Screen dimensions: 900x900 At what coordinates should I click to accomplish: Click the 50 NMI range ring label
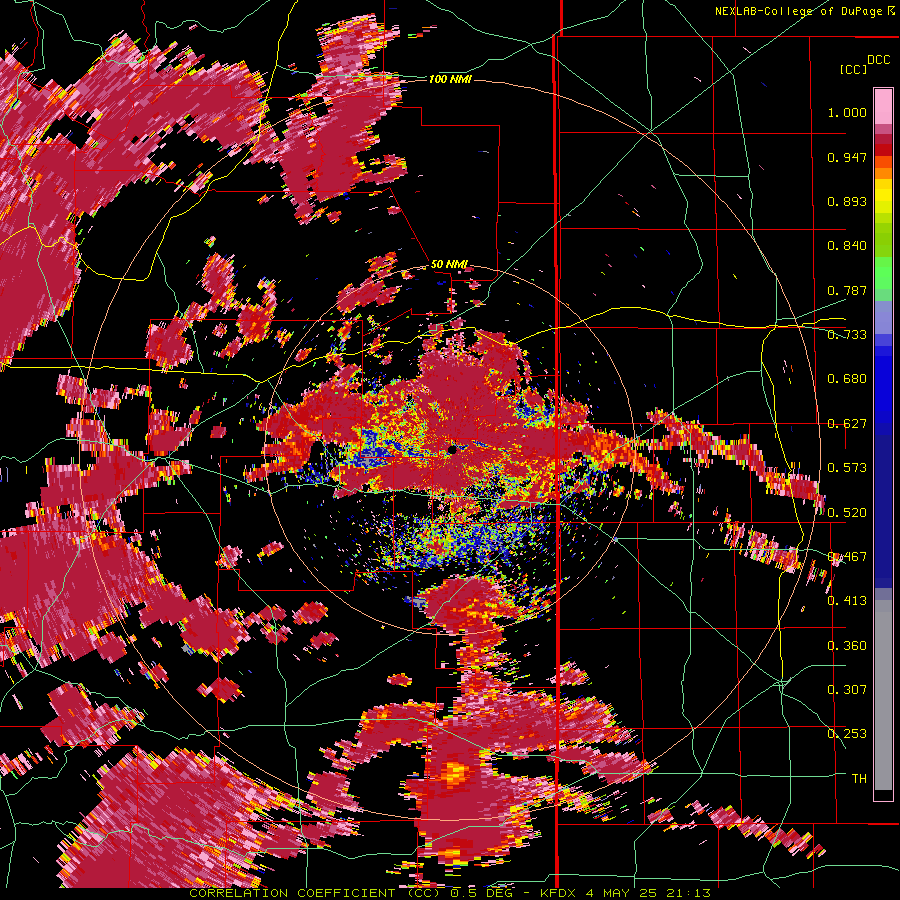(x=449, y=265)
